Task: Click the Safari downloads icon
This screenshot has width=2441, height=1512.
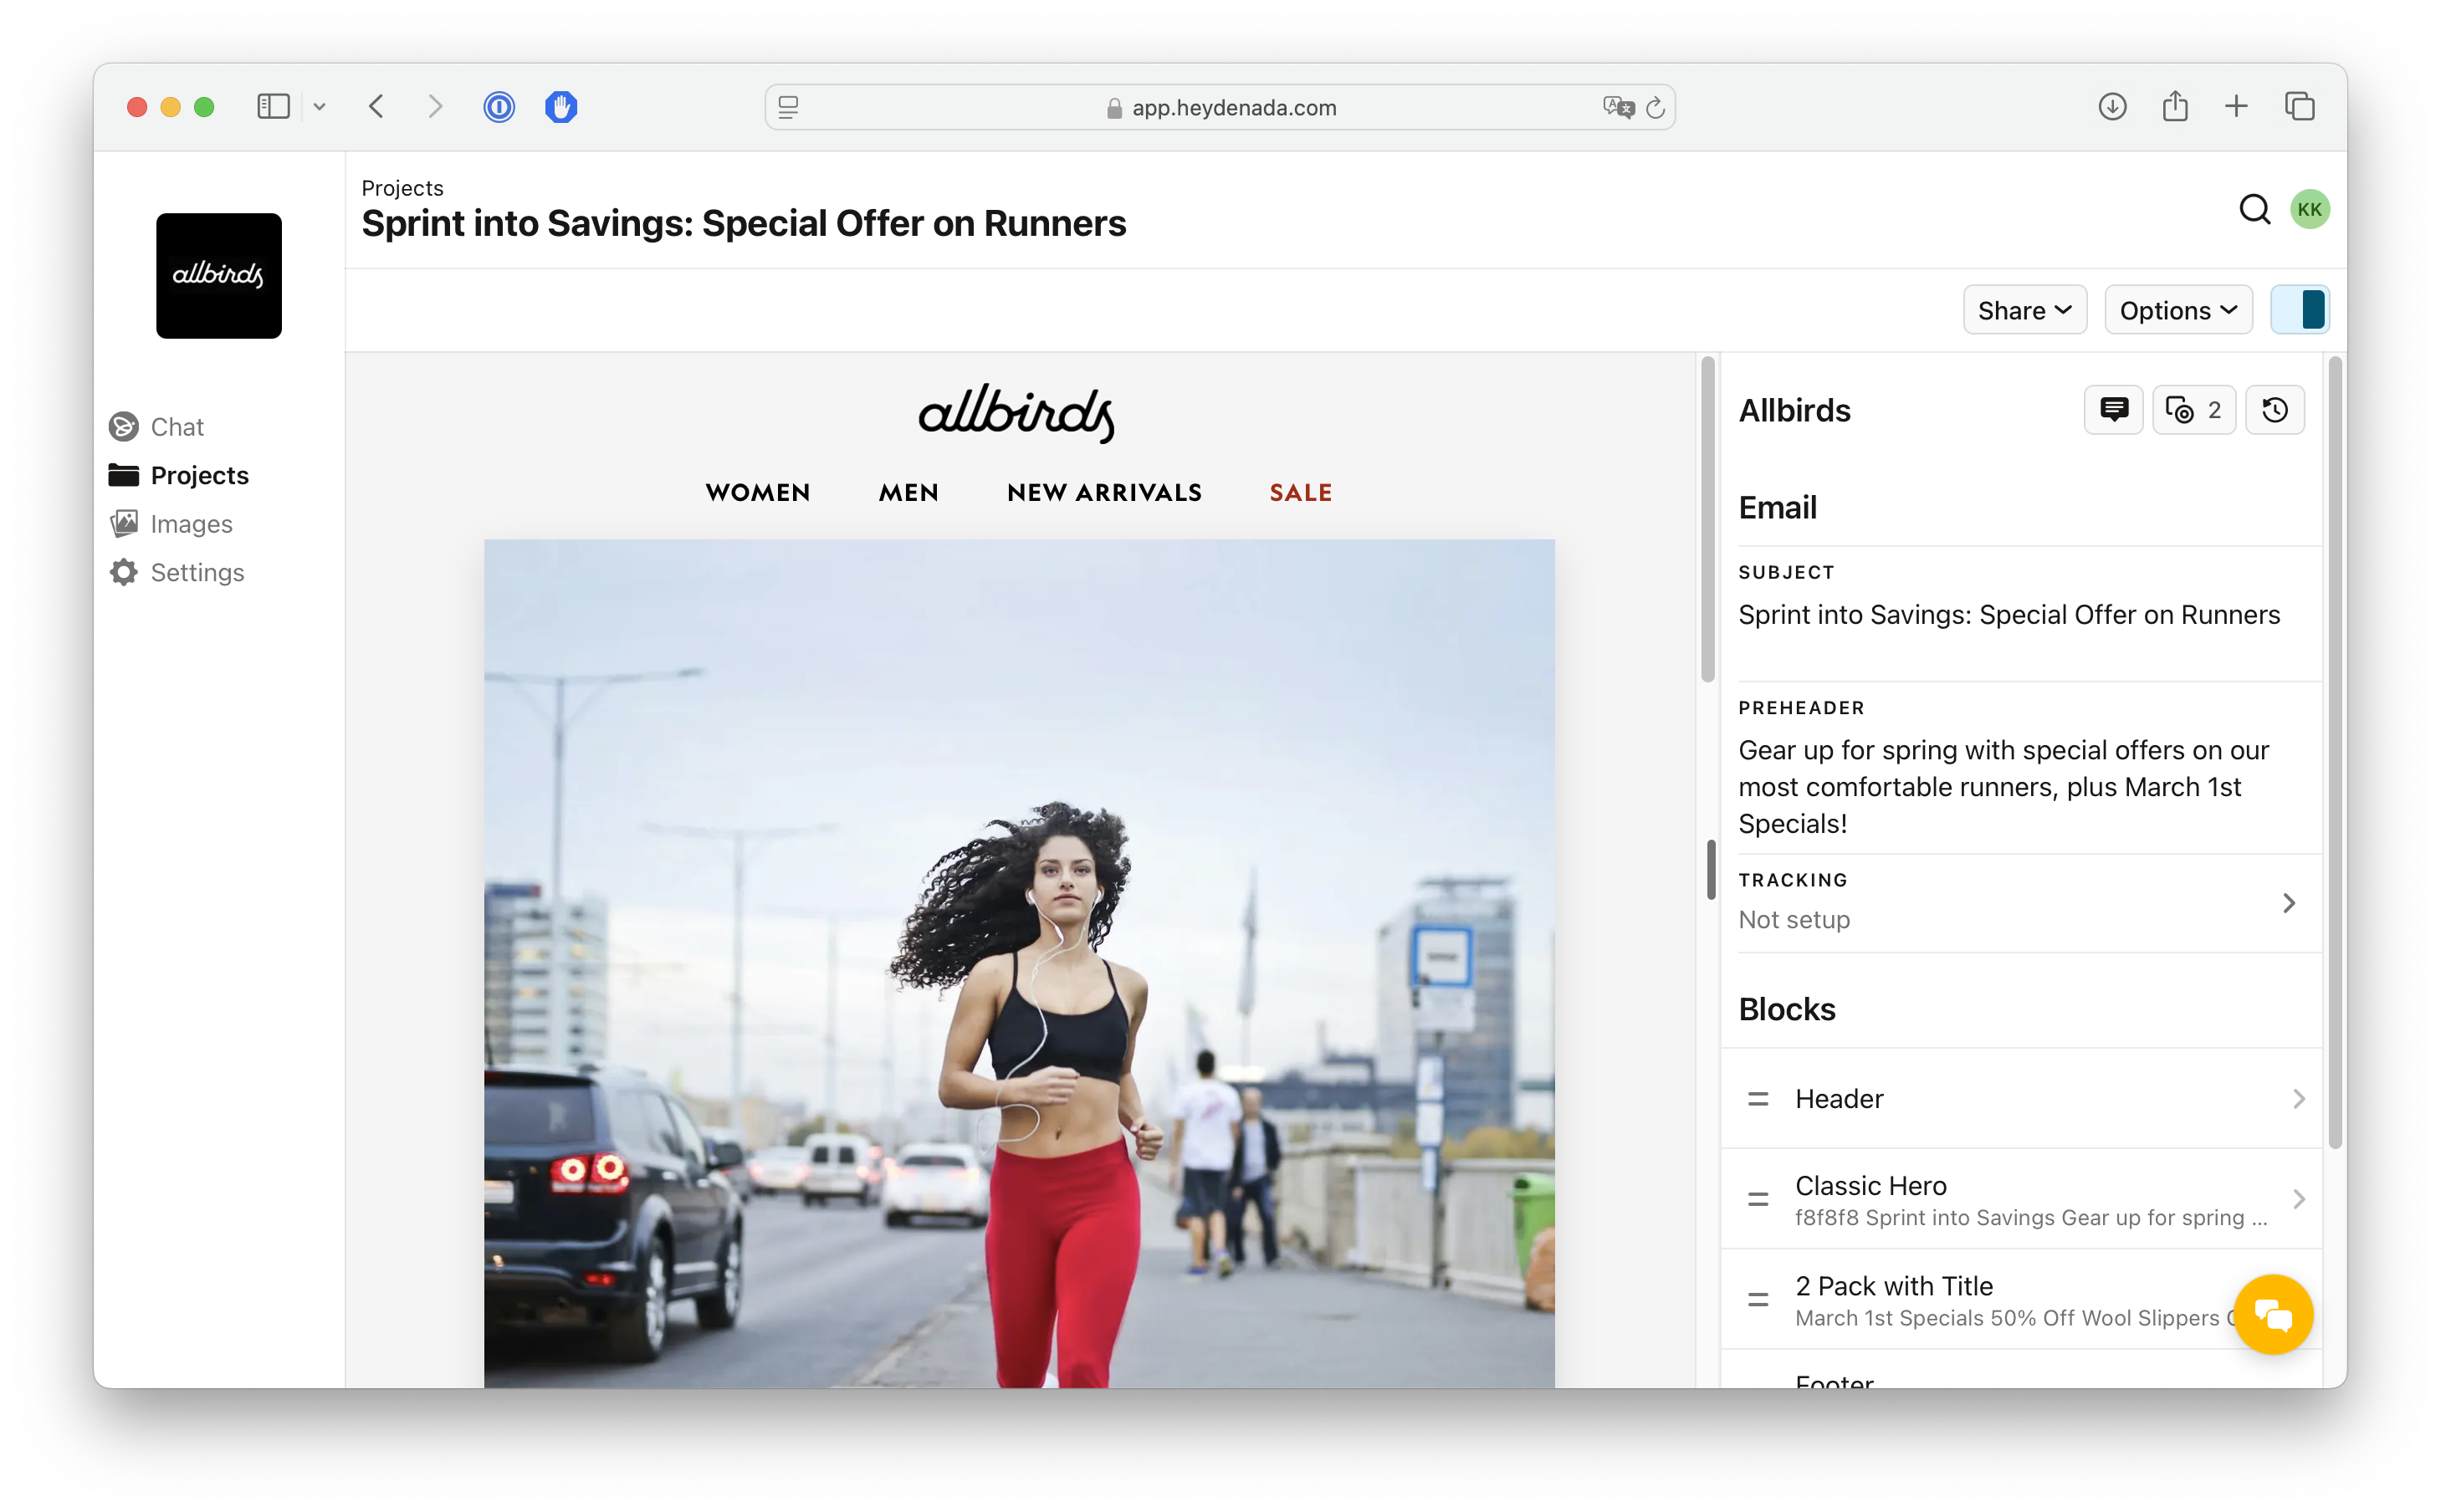Action: [x=2112, y=107]
